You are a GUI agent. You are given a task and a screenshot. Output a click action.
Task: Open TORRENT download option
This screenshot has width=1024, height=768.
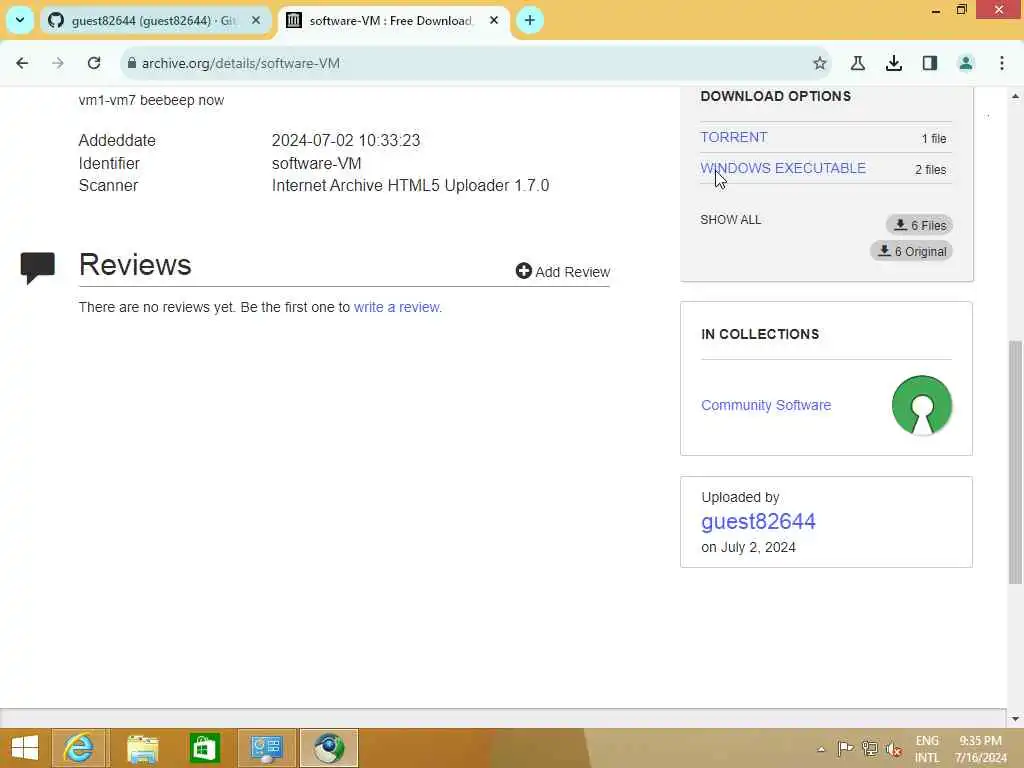click(733, 137)
